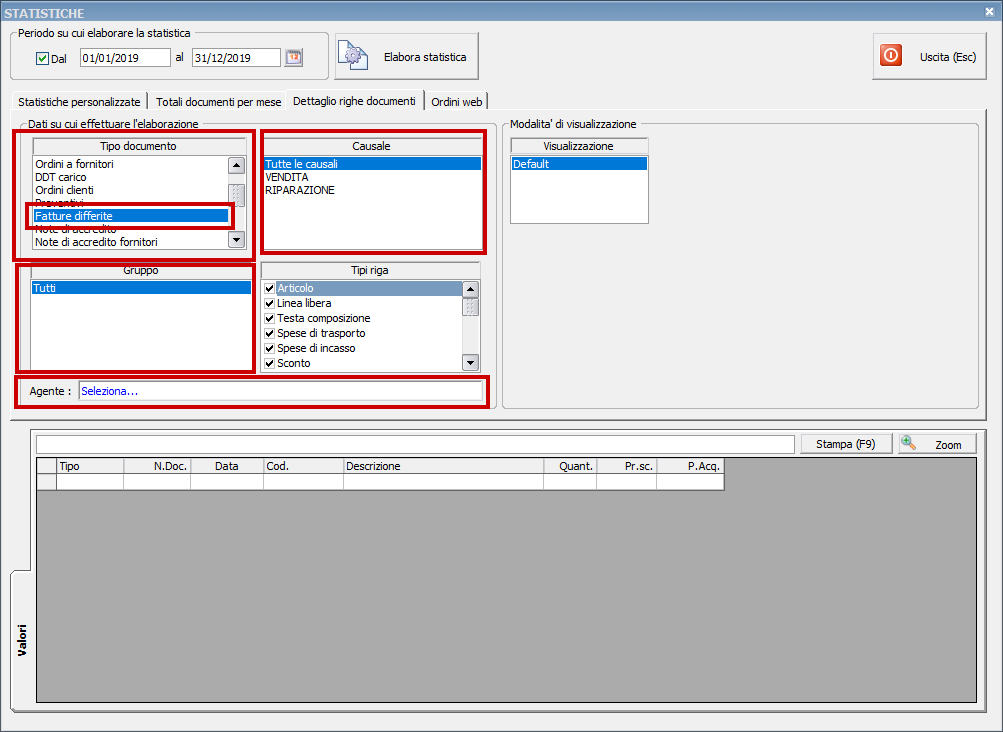
Task: Close the Statistiche window
Action: tap(990, 12)
